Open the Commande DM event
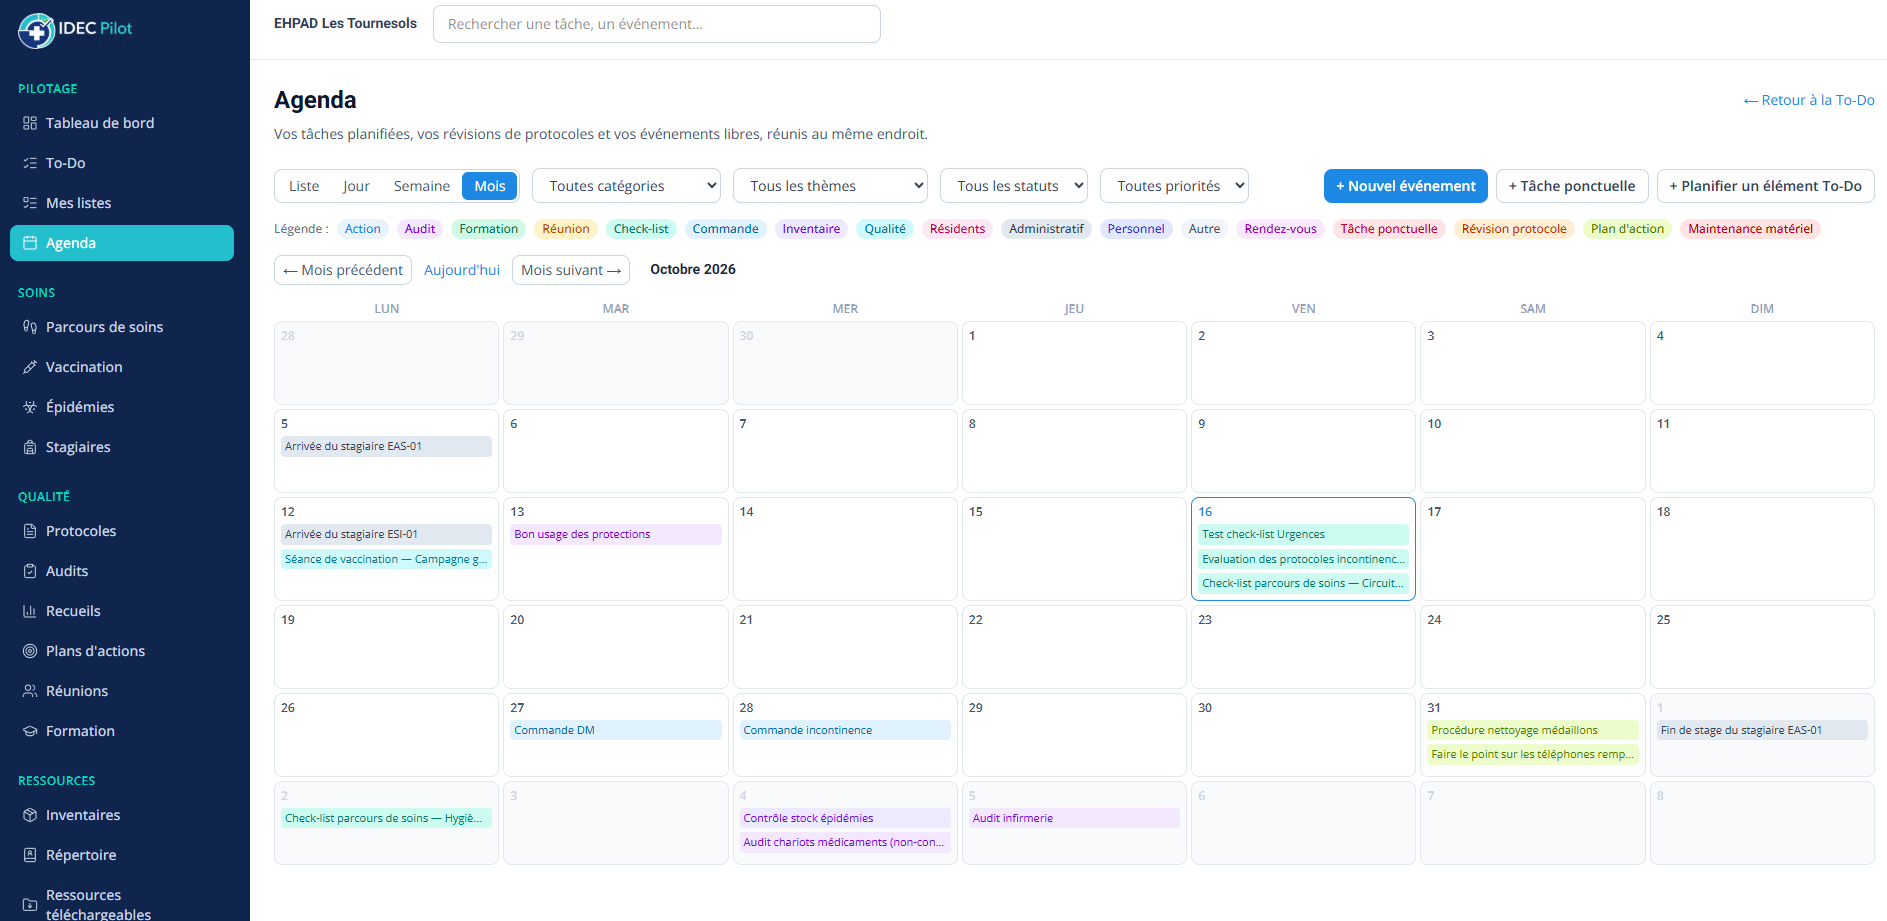This screenshot has width=1887, height=921. click(x=616, y=730)
